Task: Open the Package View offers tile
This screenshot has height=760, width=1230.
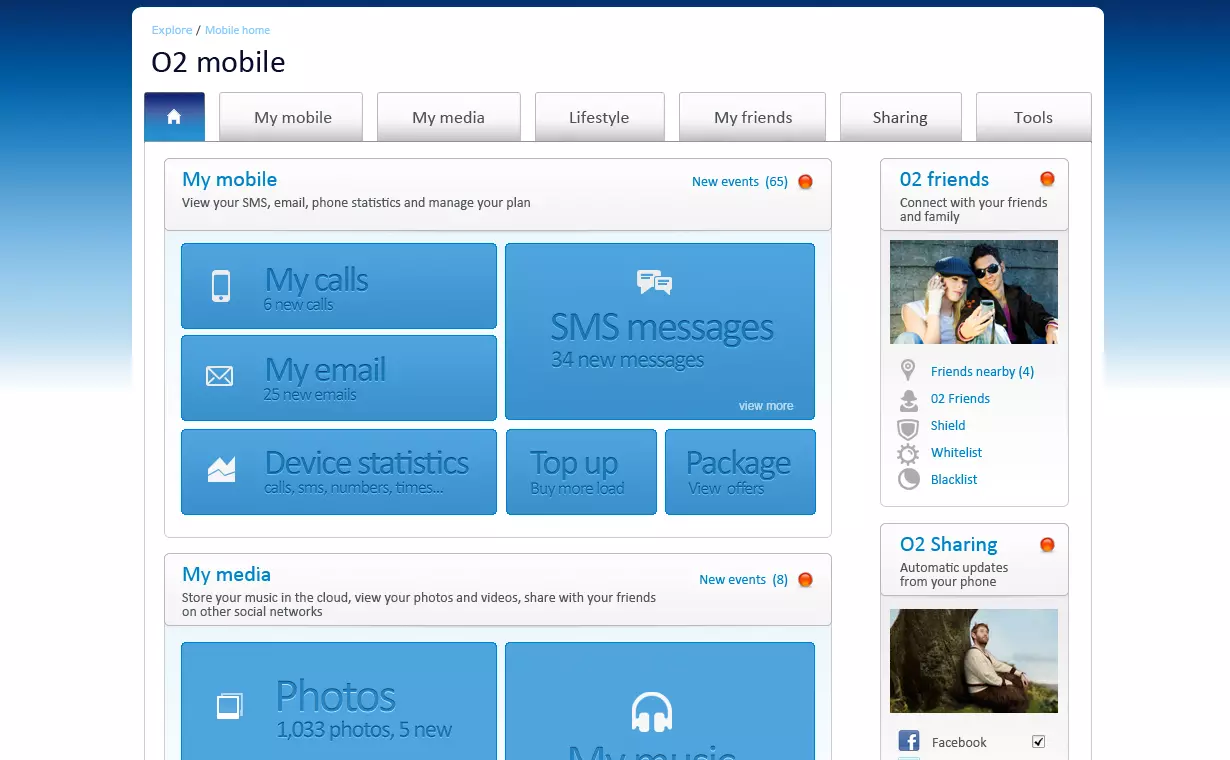Action: pyautogui.click(x=740, y=472)
